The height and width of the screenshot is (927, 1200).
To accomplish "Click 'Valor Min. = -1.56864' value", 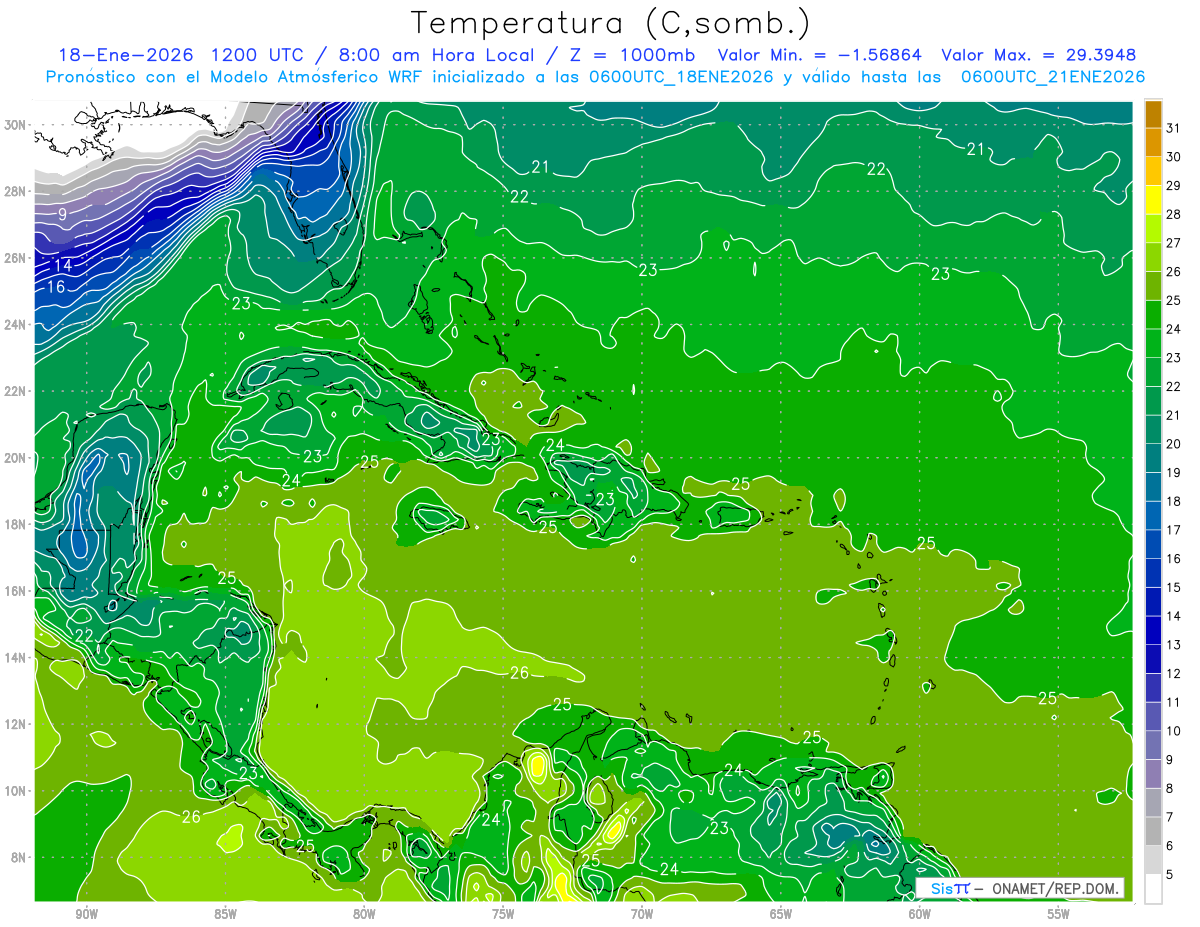I will coord(819,55).
